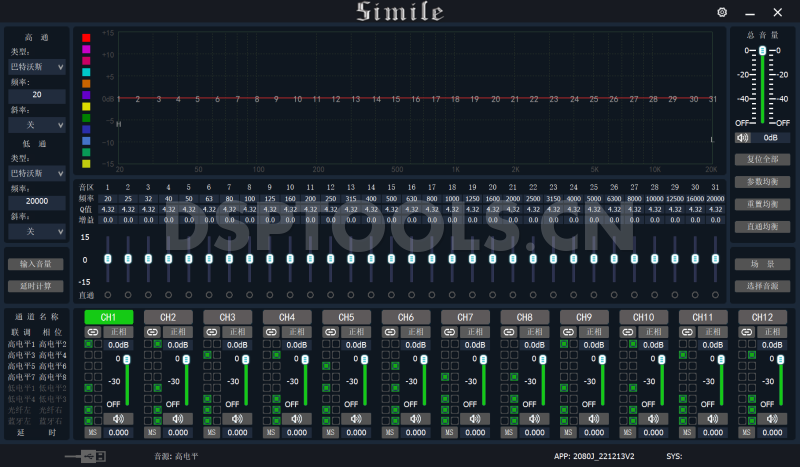Mute CH12 using the speaker icon

[x=773, y=419]
